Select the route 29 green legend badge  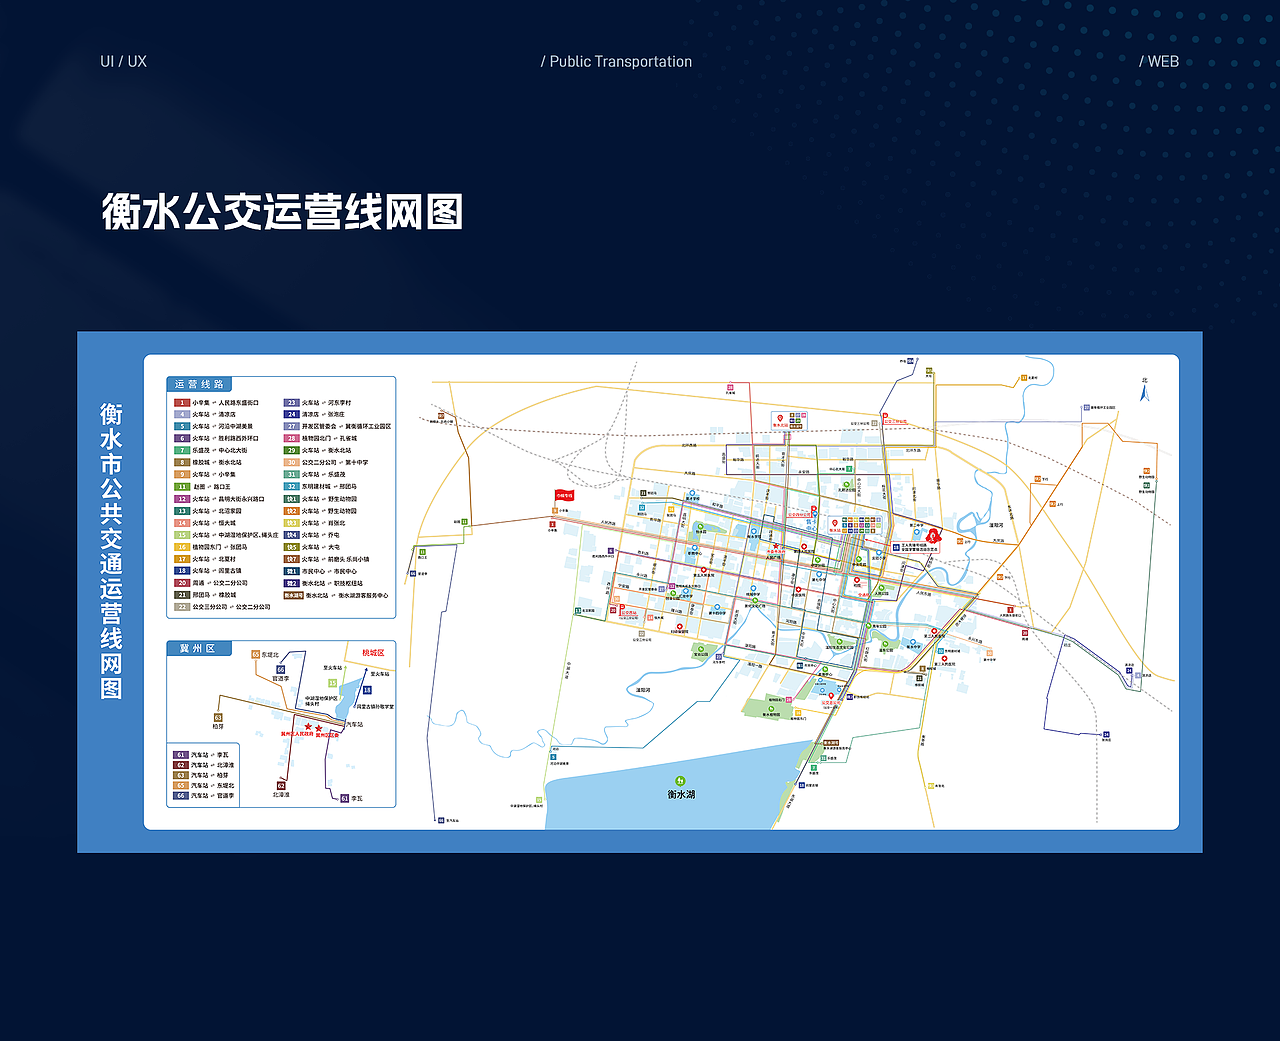click(292, 450)
